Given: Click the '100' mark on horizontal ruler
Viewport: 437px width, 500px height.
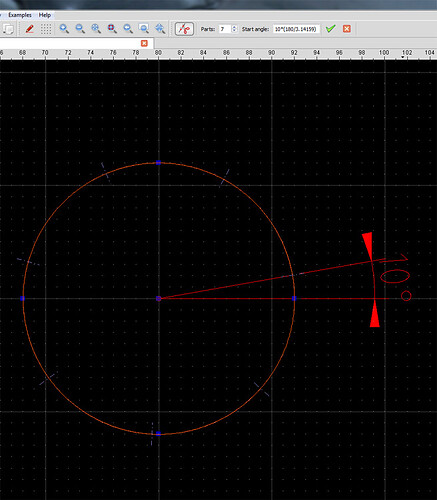Looking at the screenshot, I should click(x=384, y=53).
